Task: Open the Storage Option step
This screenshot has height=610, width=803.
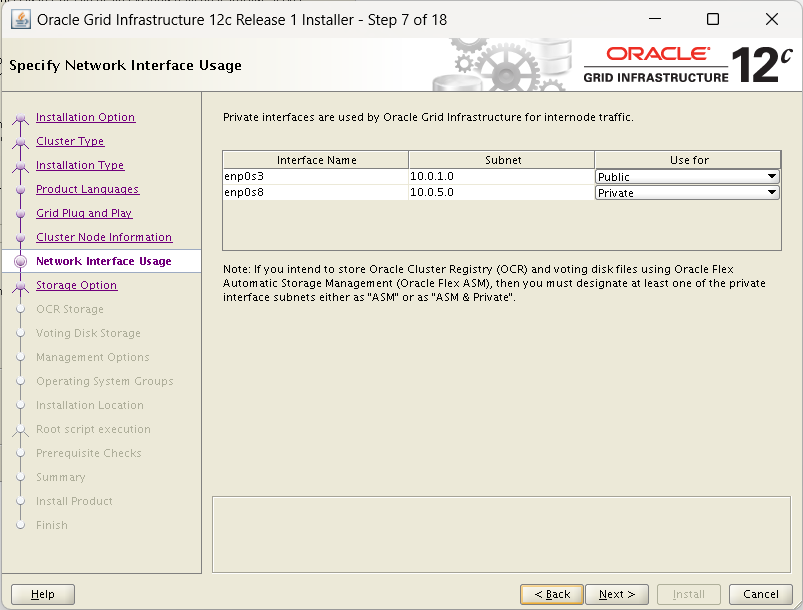Action: tap(77, 285)
